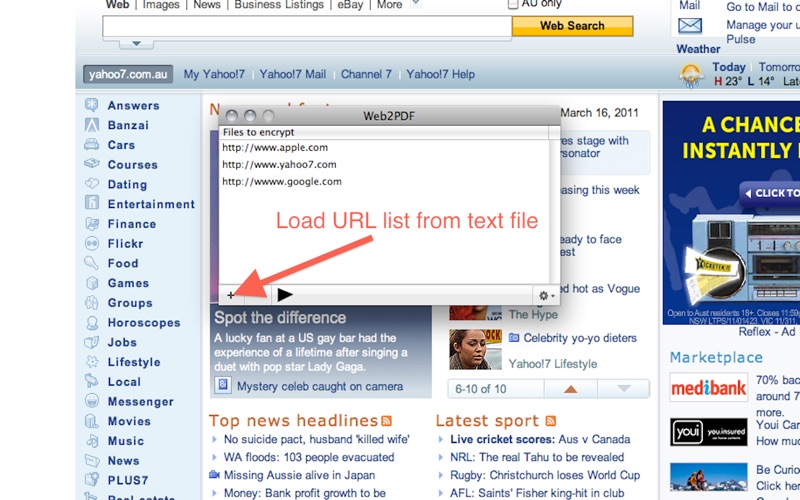Click the Lifestyle sidebar icon
Image resolution: width=800 pixels, height=500 pixels.
click(x=92, y=362)
